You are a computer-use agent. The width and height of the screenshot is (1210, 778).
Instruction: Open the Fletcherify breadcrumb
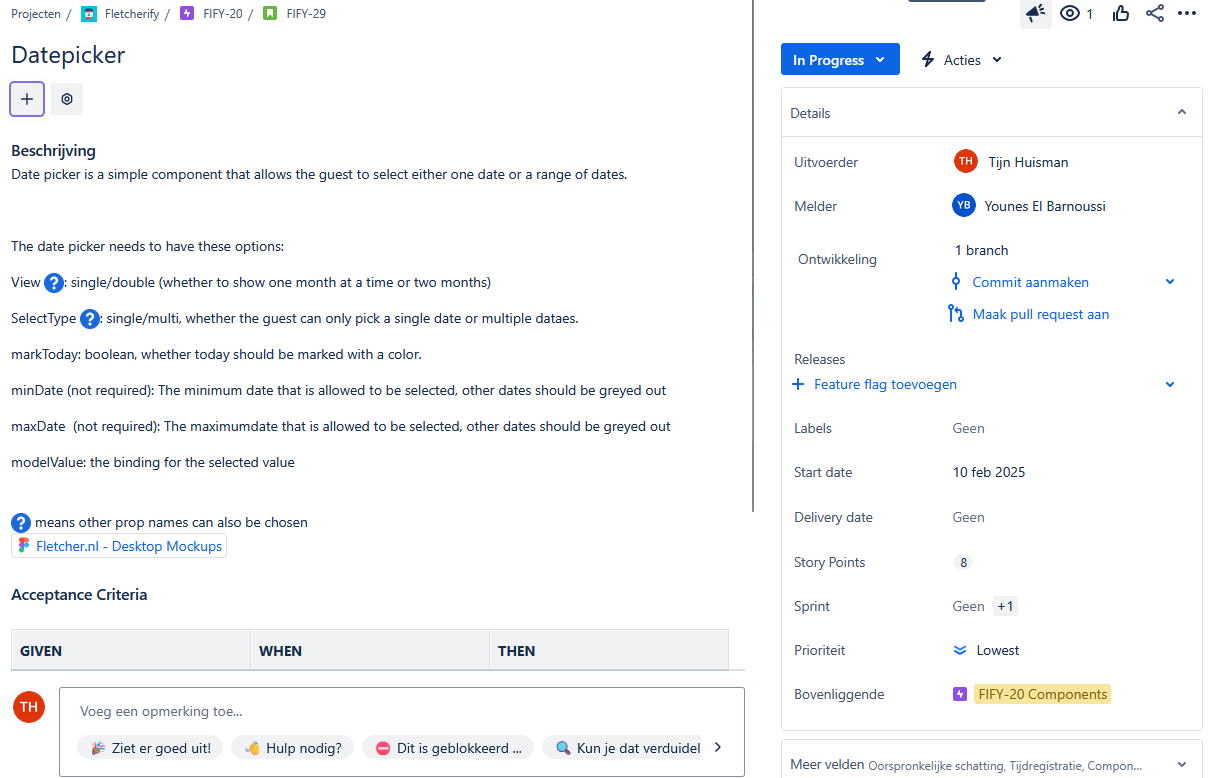tap(131, 14)
